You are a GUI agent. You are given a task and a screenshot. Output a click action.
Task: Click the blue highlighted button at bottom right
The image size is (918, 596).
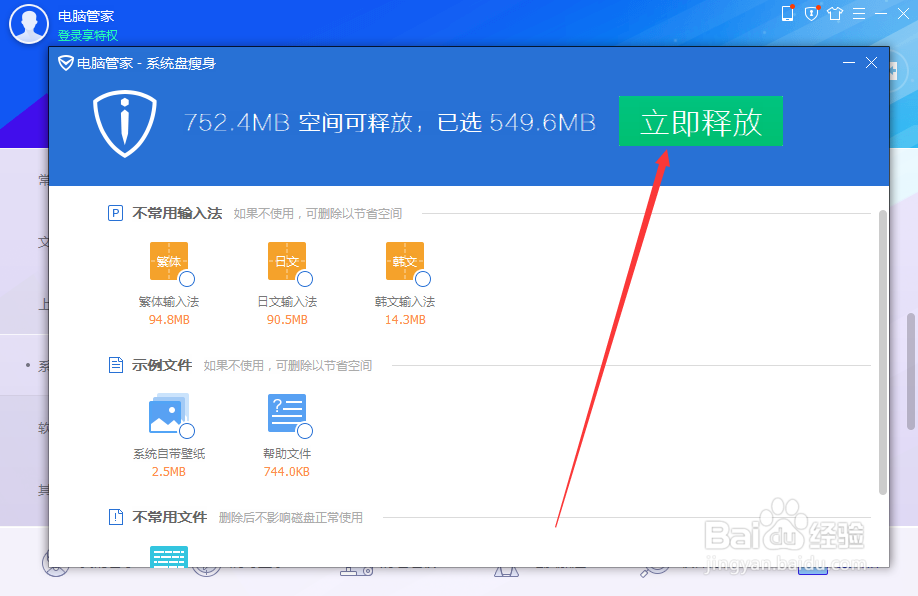(813, 571)
